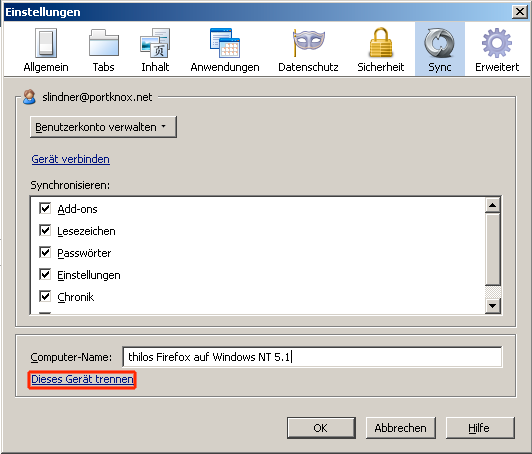This screenshot has height=454, width=532.
Task: Confirm with the OK button
Action: 321,428
